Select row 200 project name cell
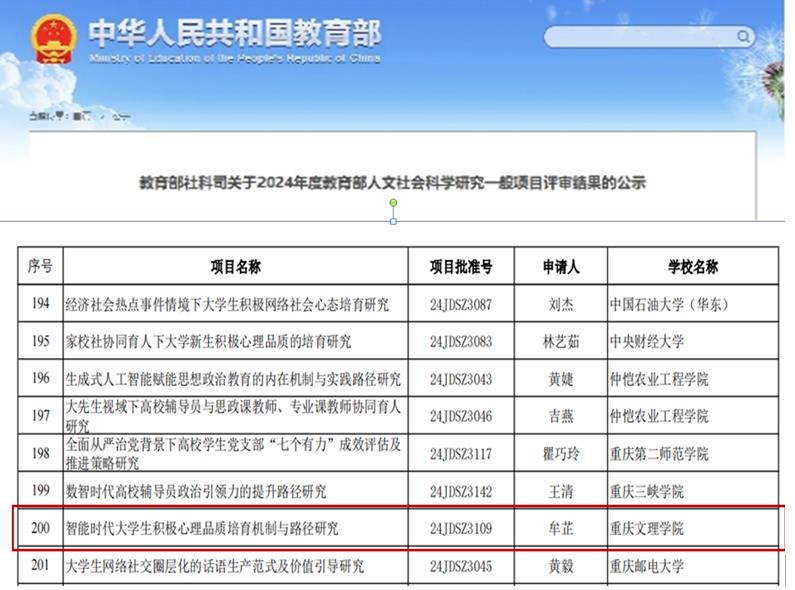Image resolution: width=795 pixels, height=590 pixels. 202,528
